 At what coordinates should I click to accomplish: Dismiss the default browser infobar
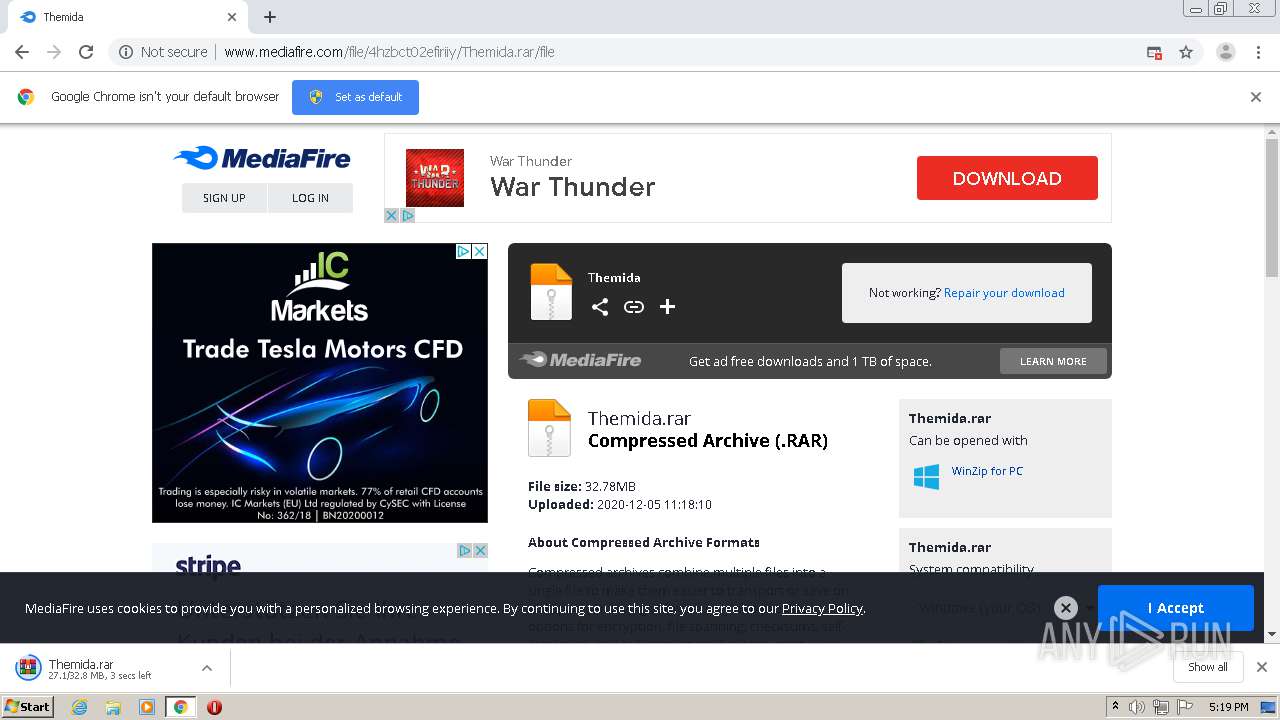click(x=1256, y=97)
